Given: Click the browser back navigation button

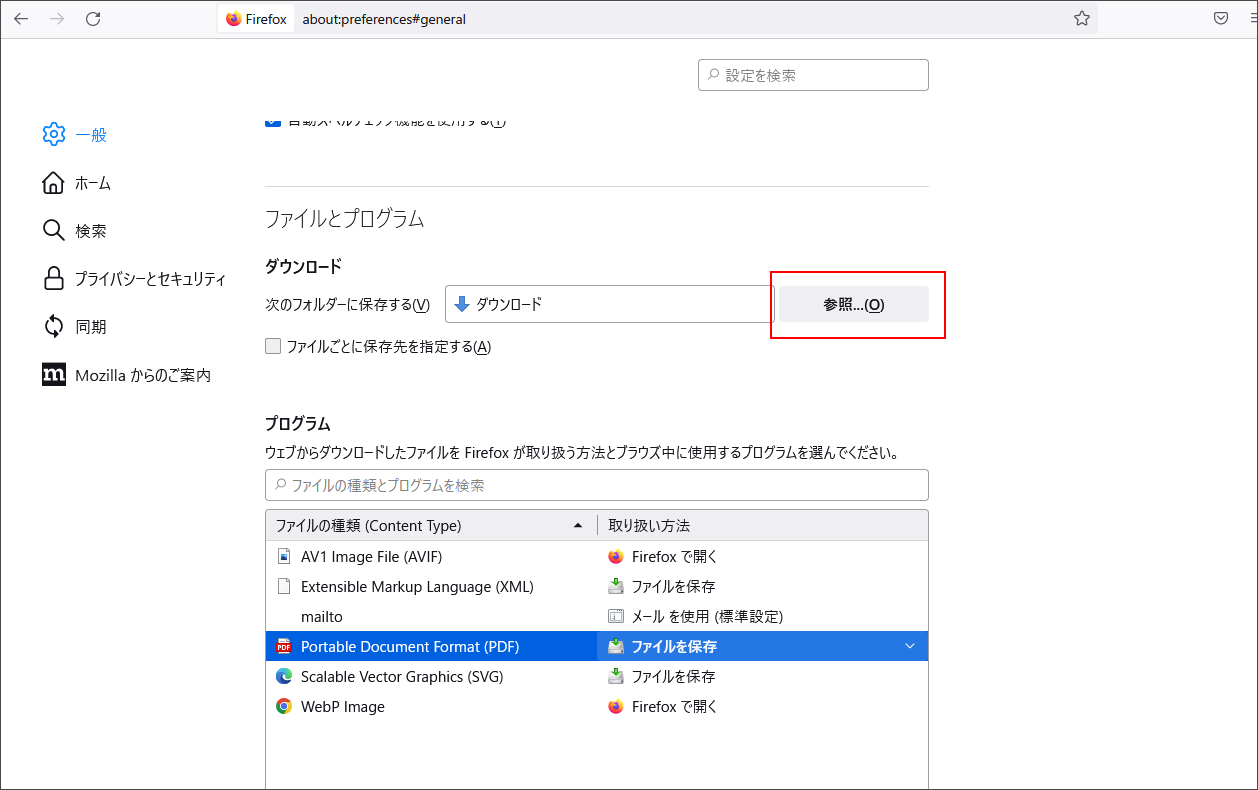Looking at the screenshot, I should click(21, 18).
